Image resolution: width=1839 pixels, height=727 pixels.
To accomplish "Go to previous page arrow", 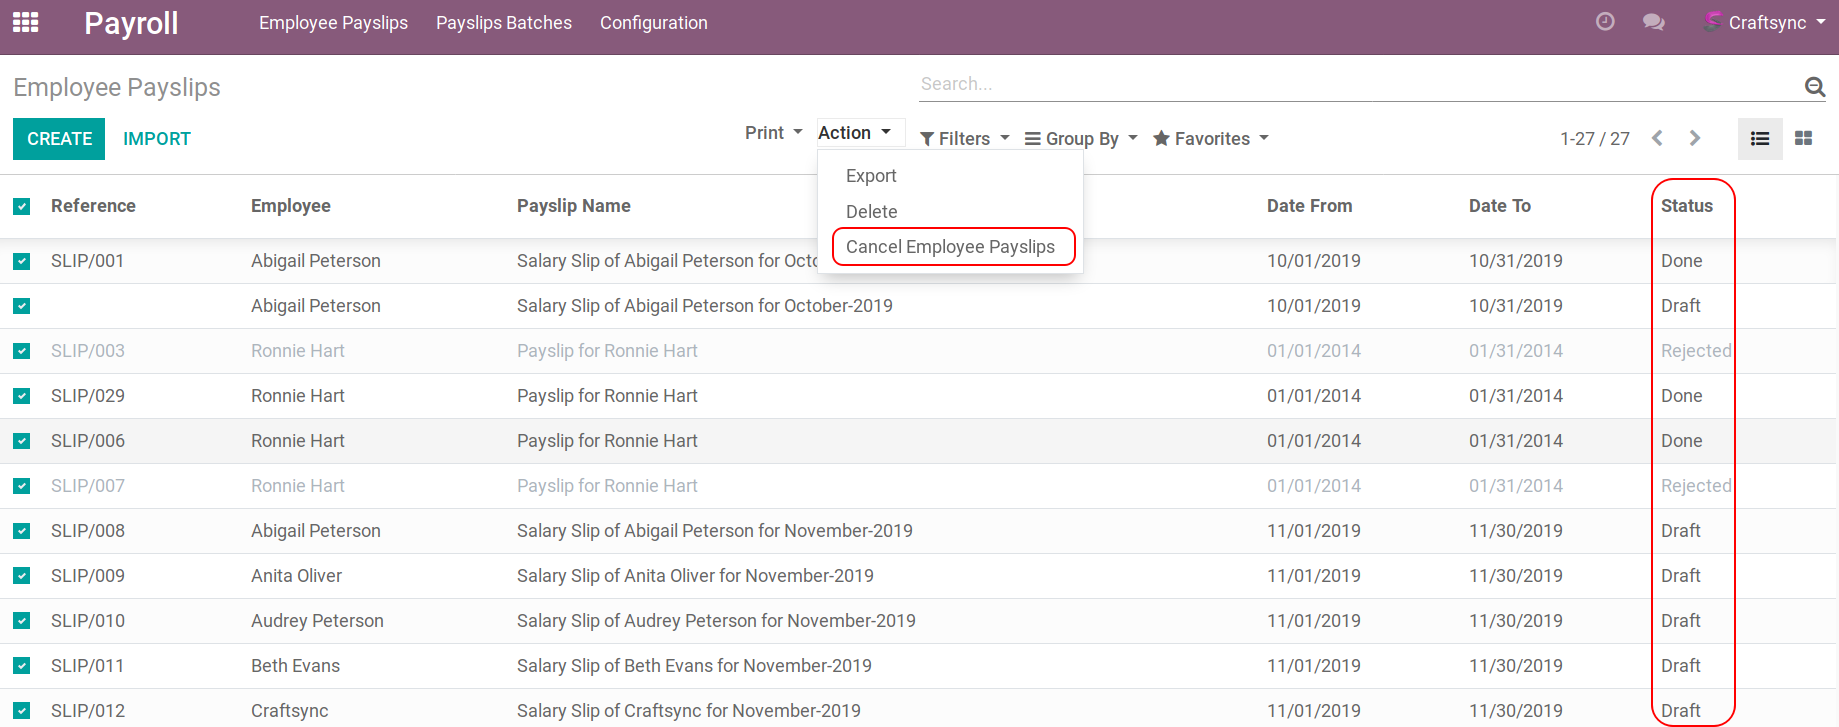I will coord(1657,138).
